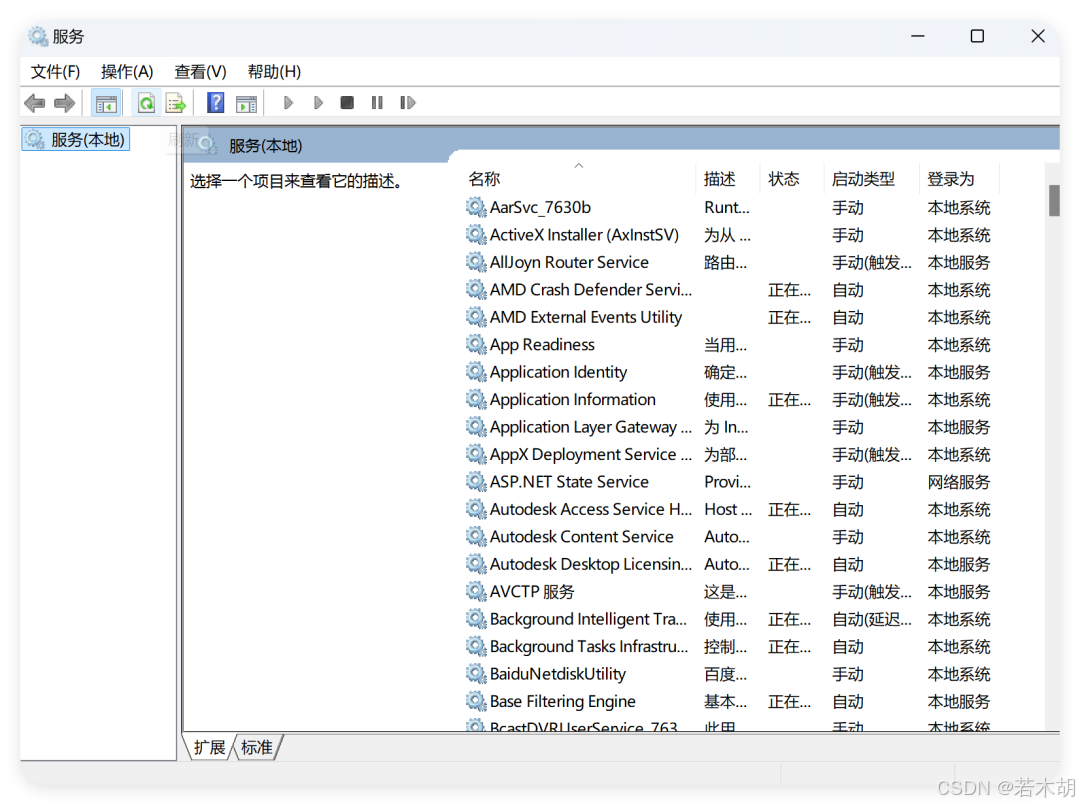Click the gear icon beside BaiduNetdiskUtility
This screenshot has height=805, width=1080.
pos(476,673)
